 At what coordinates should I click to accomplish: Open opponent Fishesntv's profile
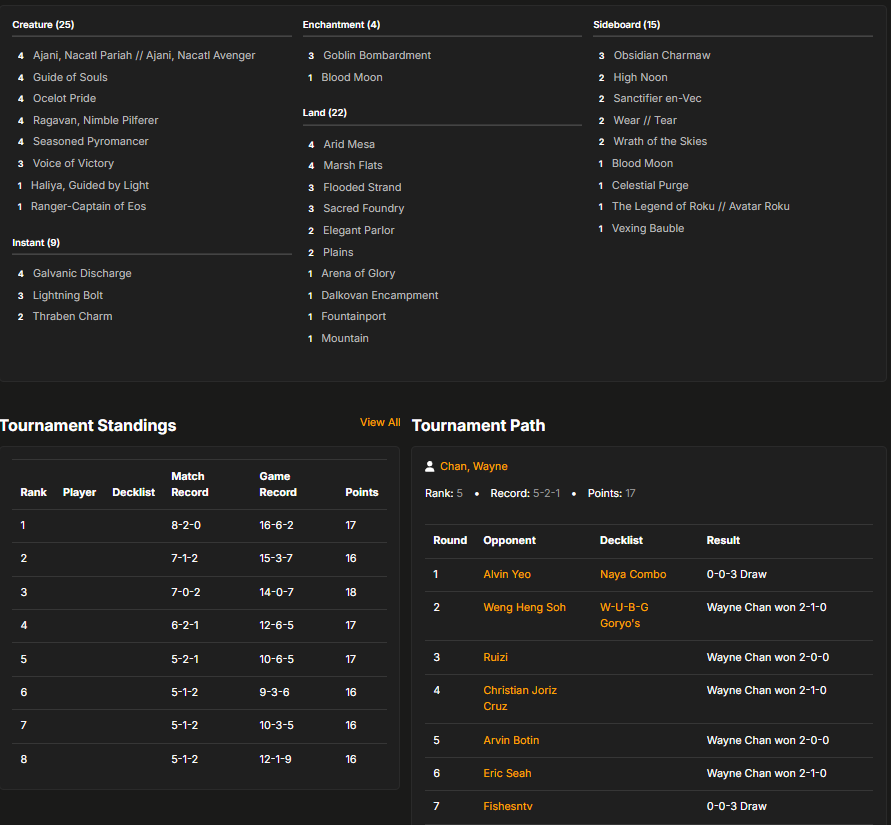click(508, 806)
